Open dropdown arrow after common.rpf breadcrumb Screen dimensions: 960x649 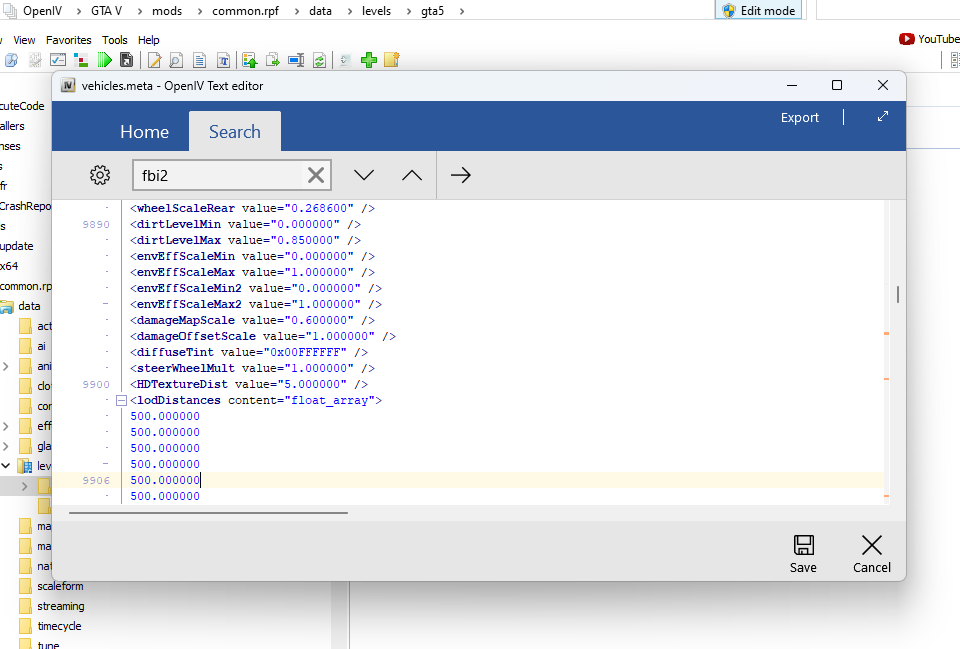[x=297, y=11]
